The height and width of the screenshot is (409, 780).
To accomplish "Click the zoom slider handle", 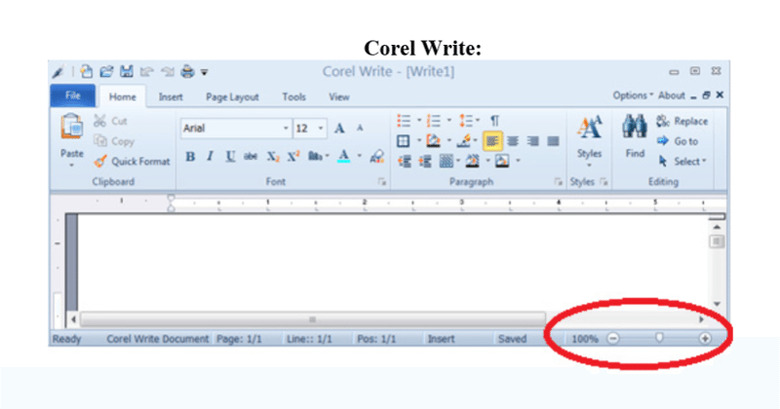I will pyautogui.click(x=659, y=338).
